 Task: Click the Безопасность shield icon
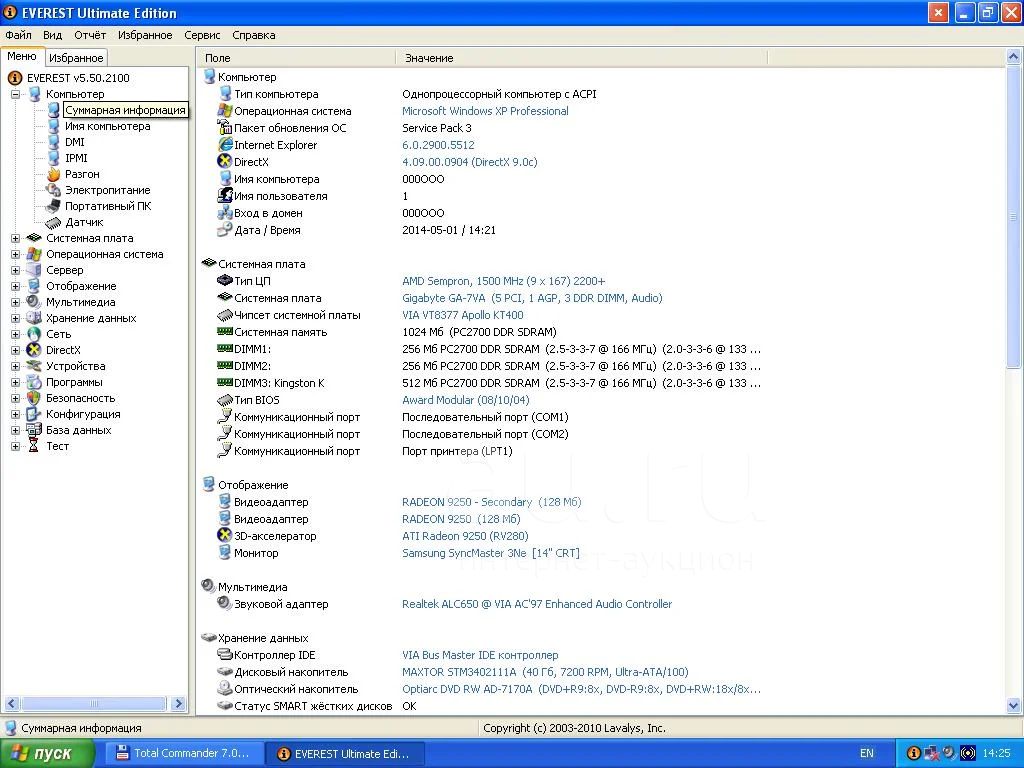pos(34,398)
